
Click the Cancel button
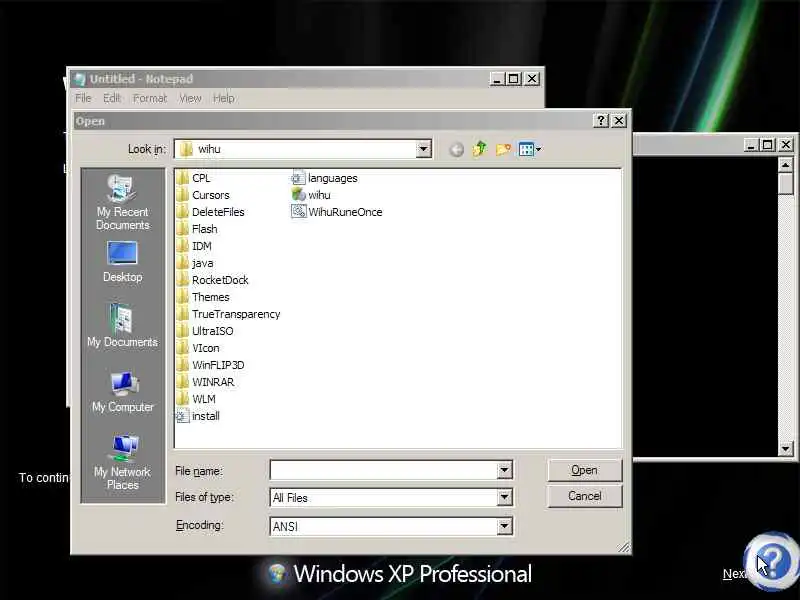pyautogui.click(x=585, y=496)
